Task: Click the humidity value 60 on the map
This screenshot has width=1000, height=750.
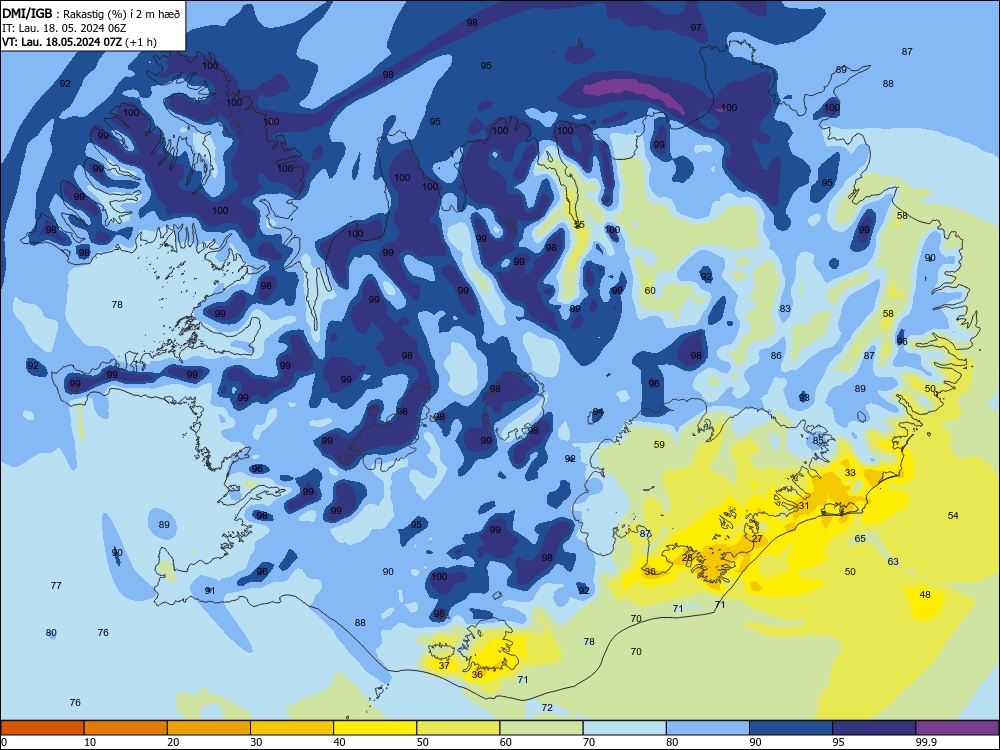Action: [649, 290]
